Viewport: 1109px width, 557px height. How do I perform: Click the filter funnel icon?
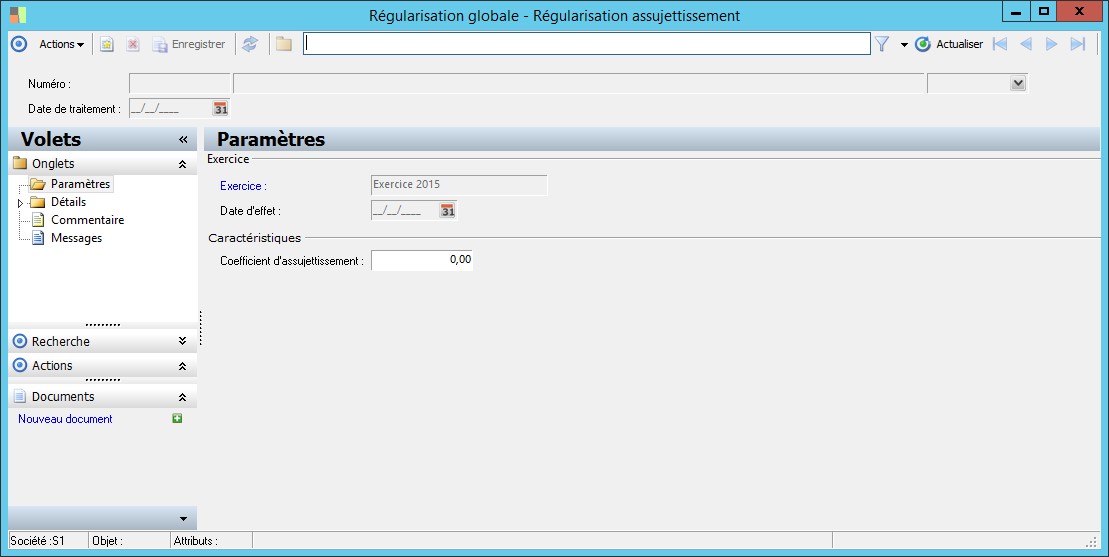click(x=882, y=44)
